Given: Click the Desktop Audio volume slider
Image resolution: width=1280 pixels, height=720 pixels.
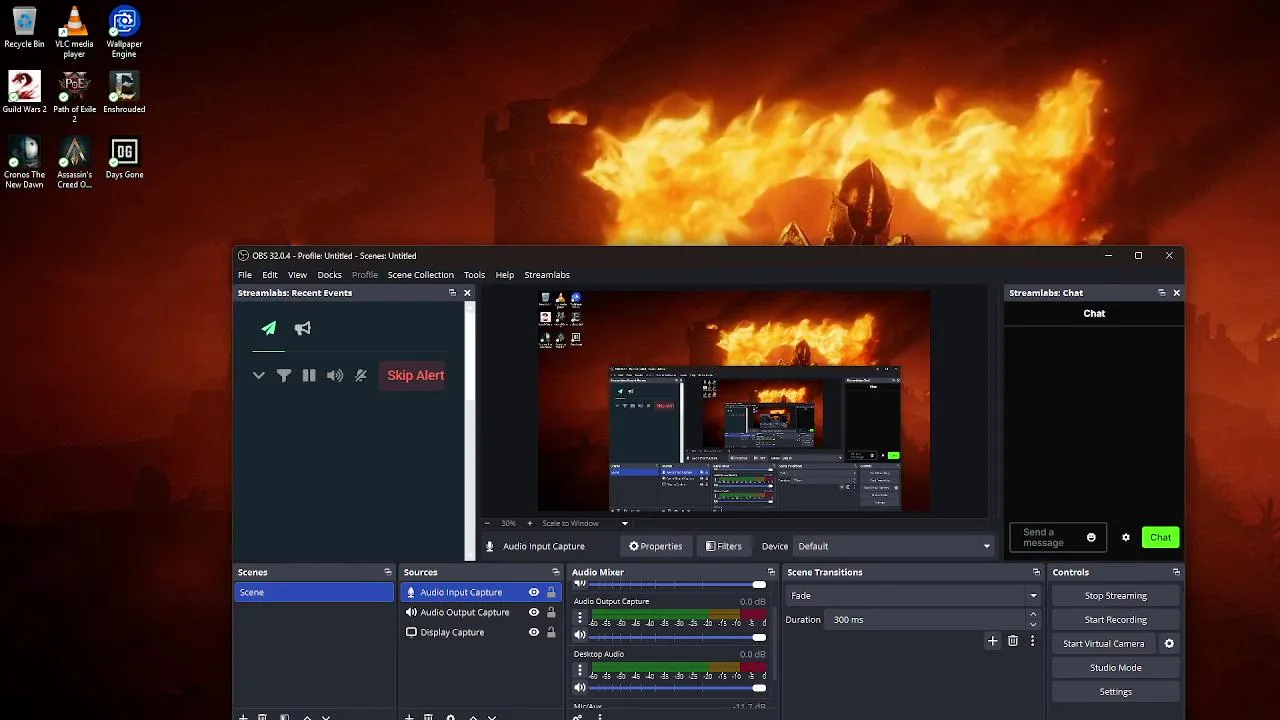Looking at the screenshot, I should (x=677, y=688).
